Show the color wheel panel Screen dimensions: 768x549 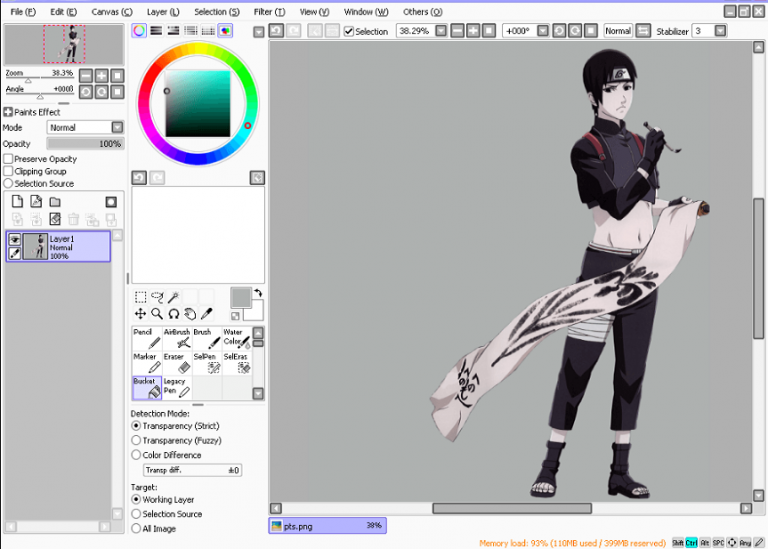coord(139,31)
